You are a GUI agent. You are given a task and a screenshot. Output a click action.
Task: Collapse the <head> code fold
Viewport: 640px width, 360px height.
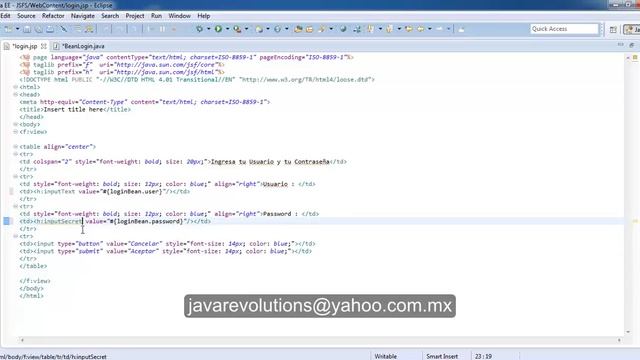coord(16,94)
